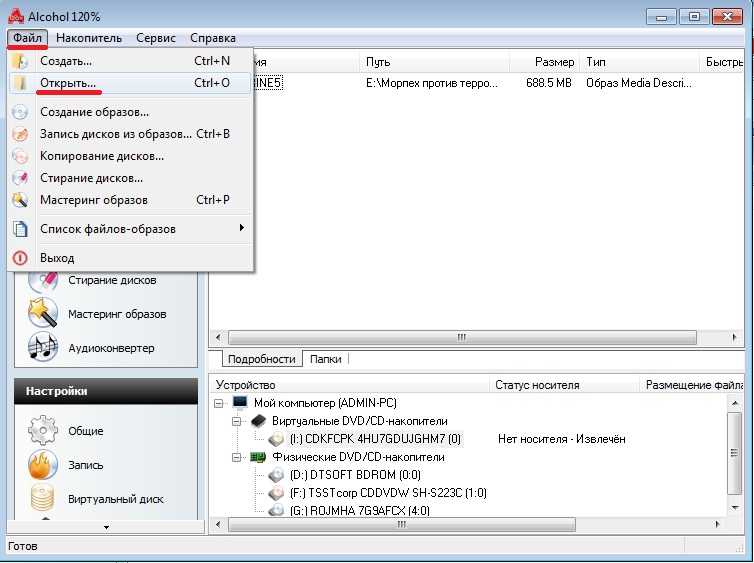Click the red Выход power icon
The height and width of the screenshot is (563, 754).
tap(20, 258)
